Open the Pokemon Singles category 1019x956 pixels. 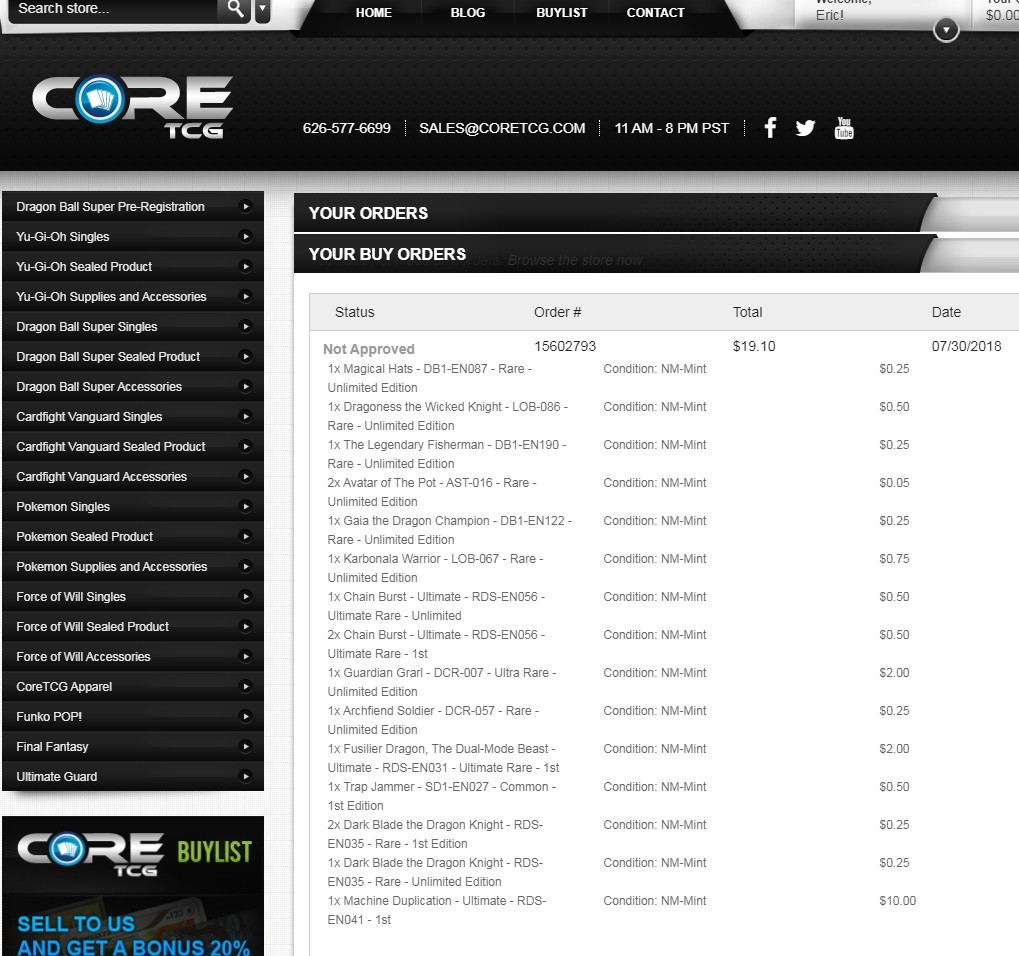[x=133, y=506]
